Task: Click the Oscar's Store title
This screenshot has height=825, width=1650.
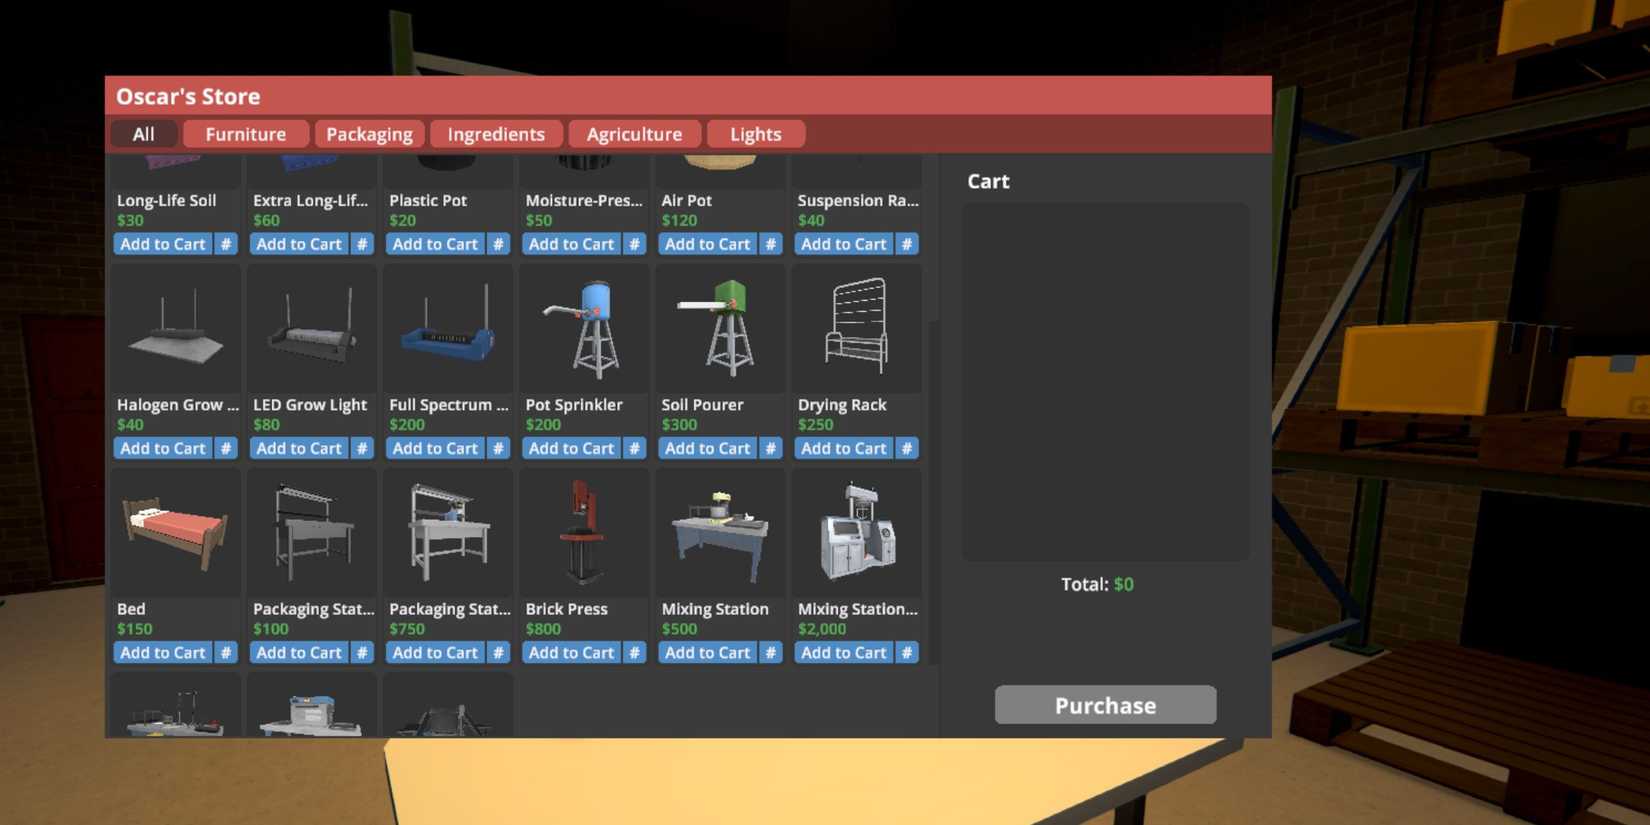Action: (188, 96)
